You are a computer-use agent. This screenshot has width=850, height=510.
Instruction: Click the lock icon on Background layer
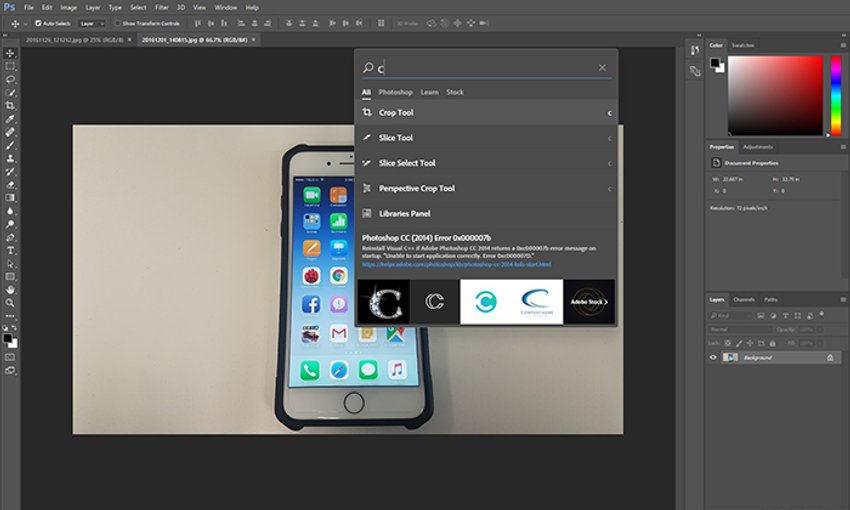tap(829, 357)
